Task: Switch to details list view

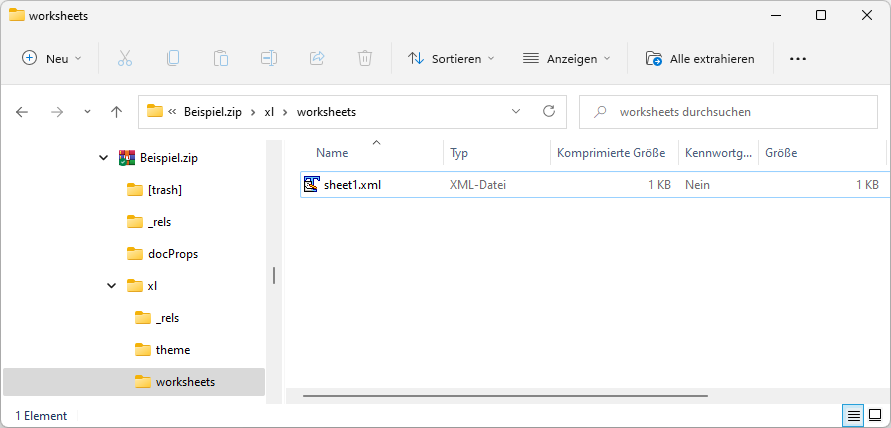Action: click(853, 415)
